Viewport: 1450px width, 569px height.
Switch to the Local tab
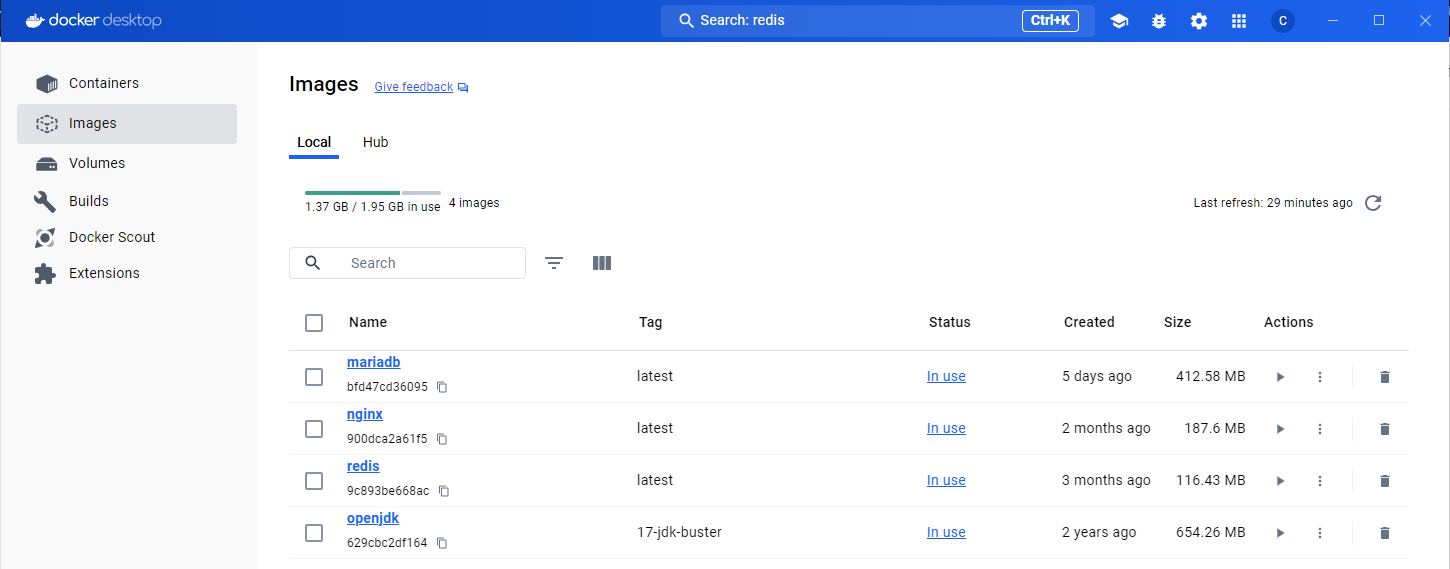[x=314, y=142]
